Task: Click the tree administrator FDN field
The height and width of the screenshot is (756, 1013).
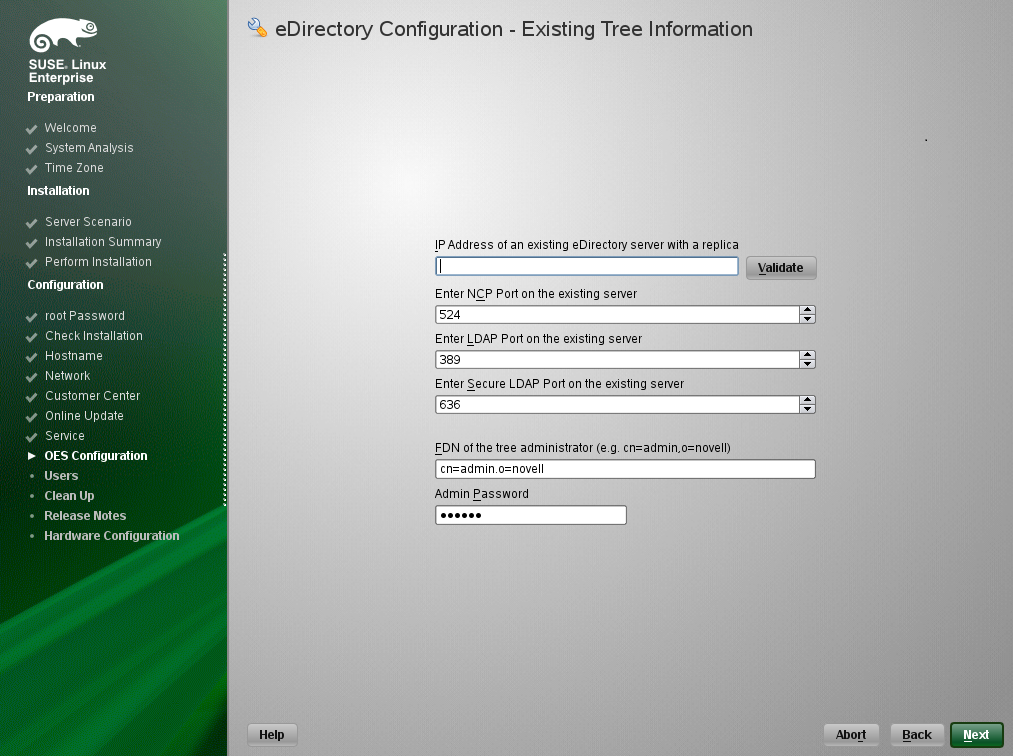Action: [x=625, y=469]
